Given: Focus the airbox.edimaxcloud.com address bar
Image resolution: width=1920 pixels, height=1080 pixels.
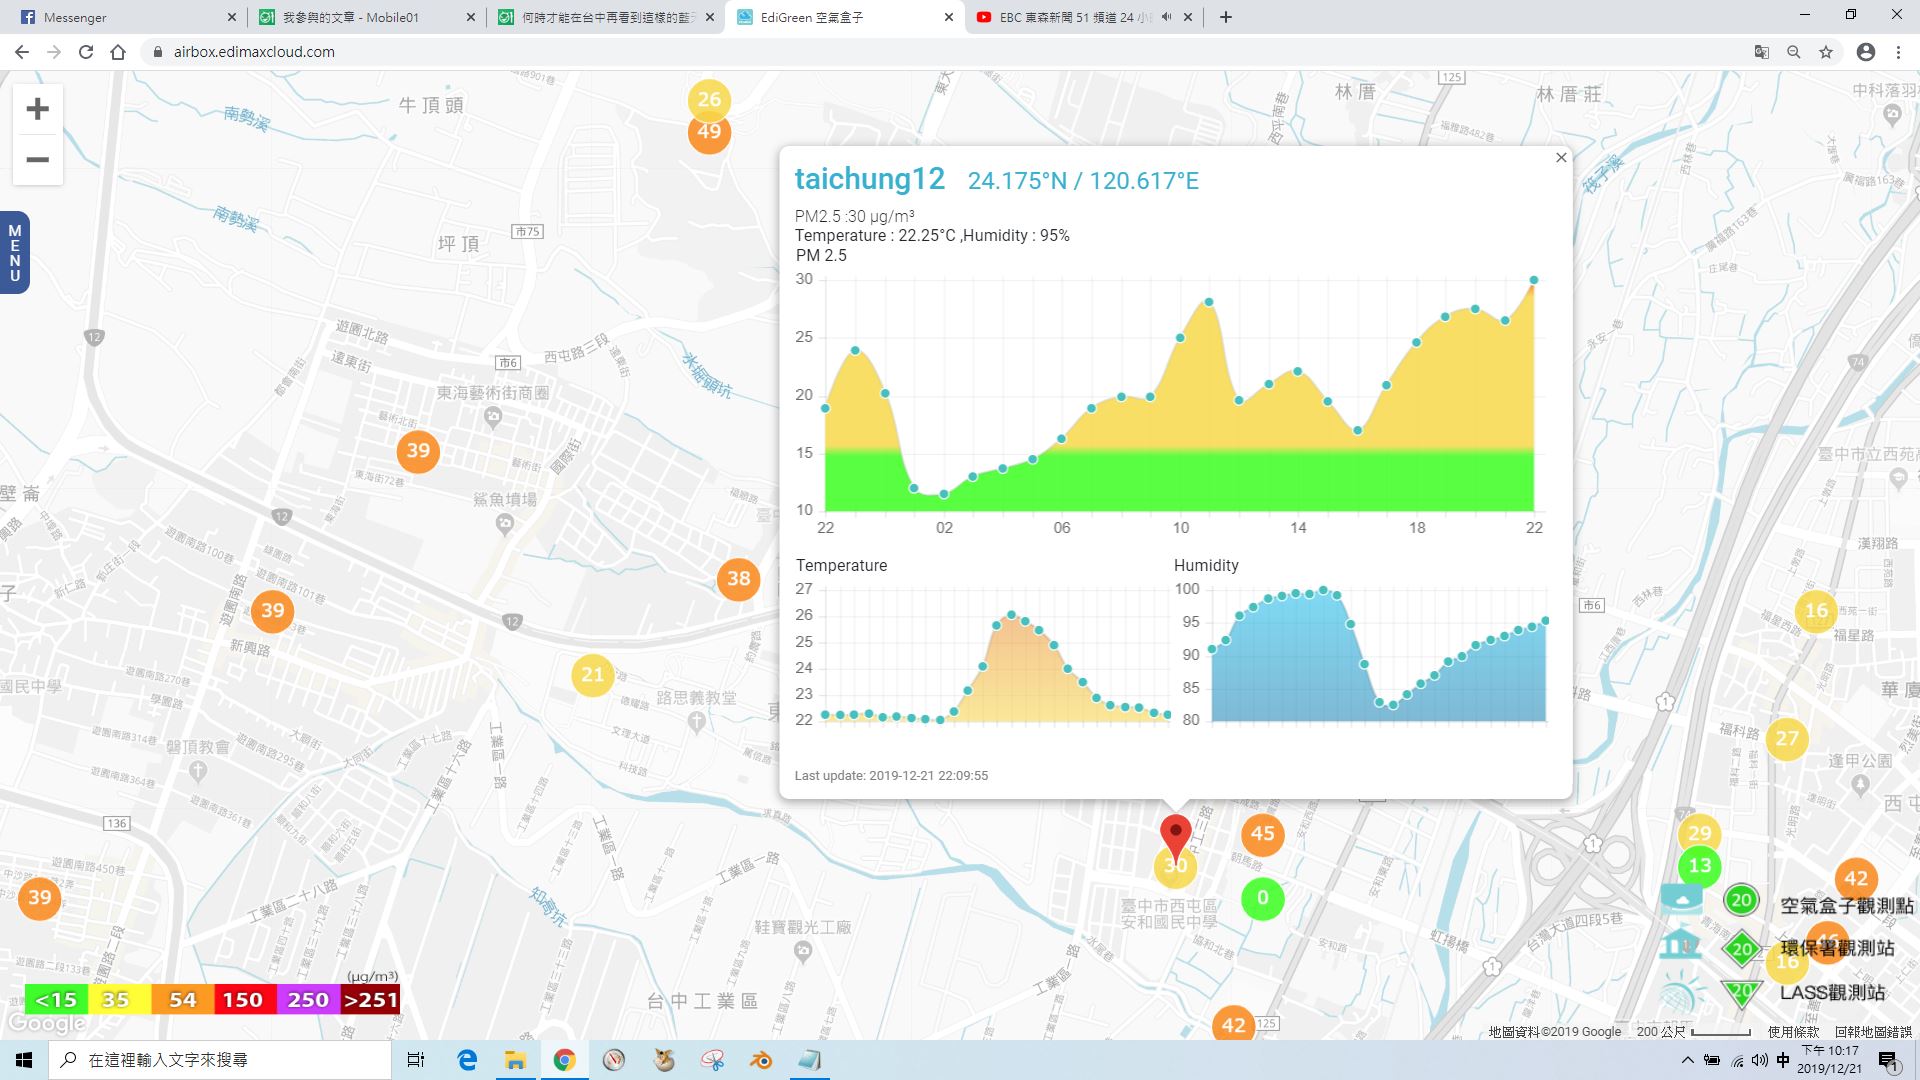Looking at the screenshot, I should (940, 52).
